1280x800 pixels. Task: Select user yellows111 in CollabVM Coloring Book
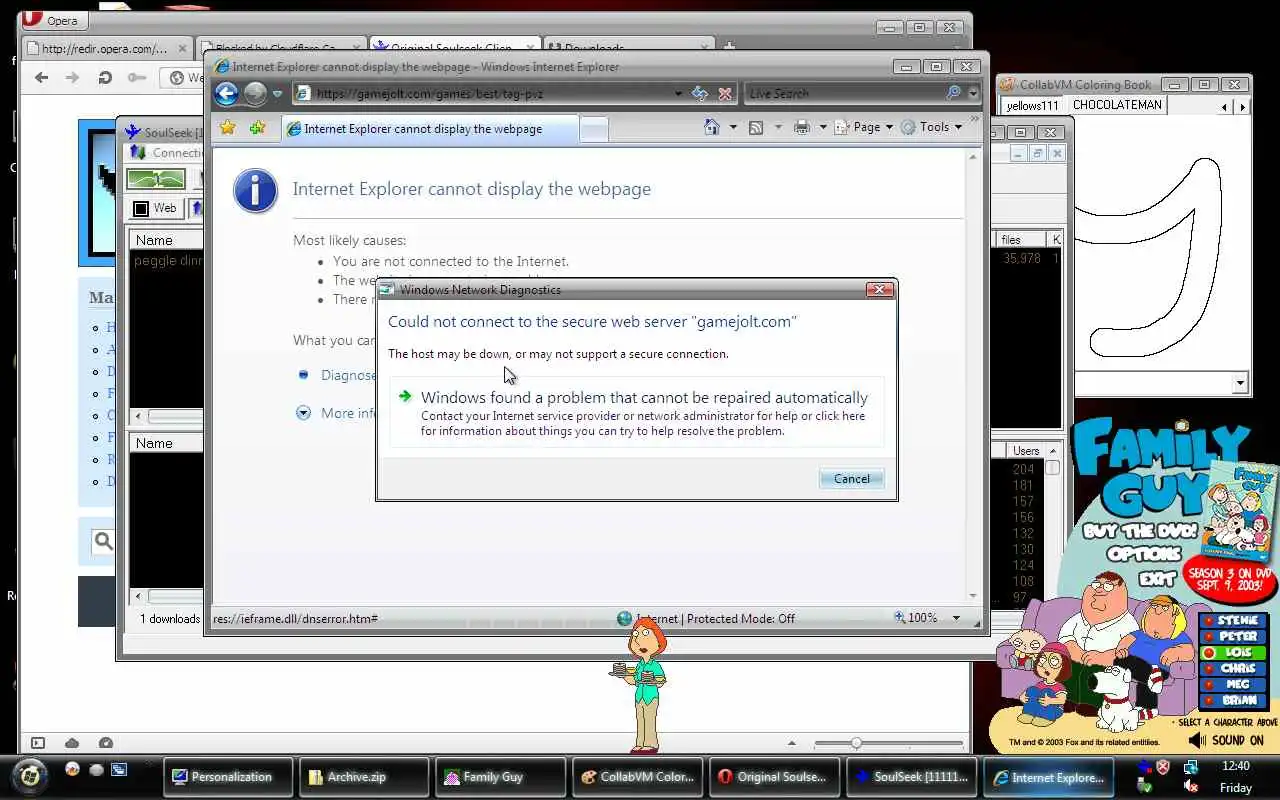click(x=1032, y=105)
